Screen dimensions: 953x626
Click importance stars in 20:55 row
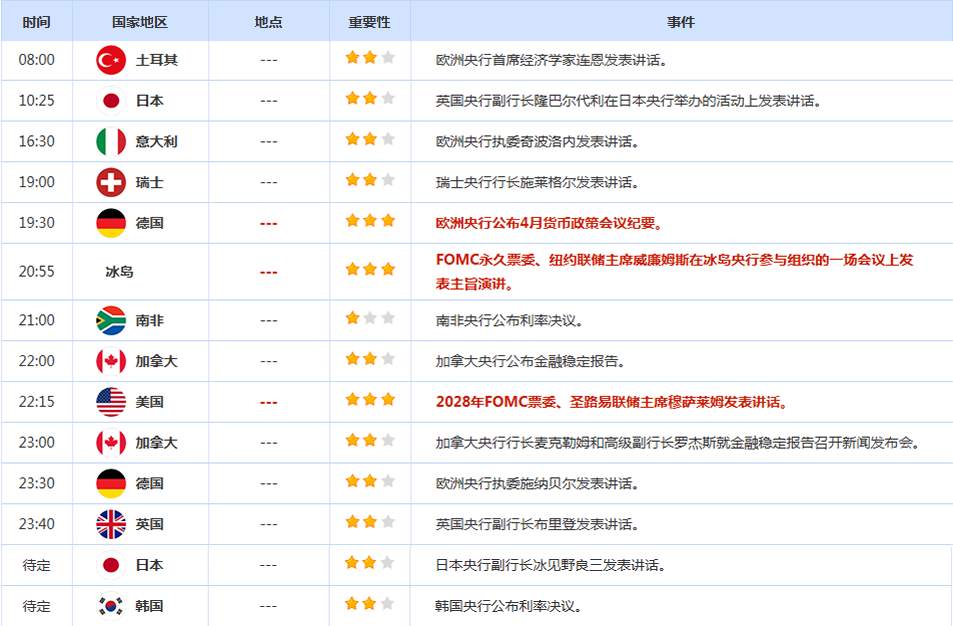coord(370,269)
